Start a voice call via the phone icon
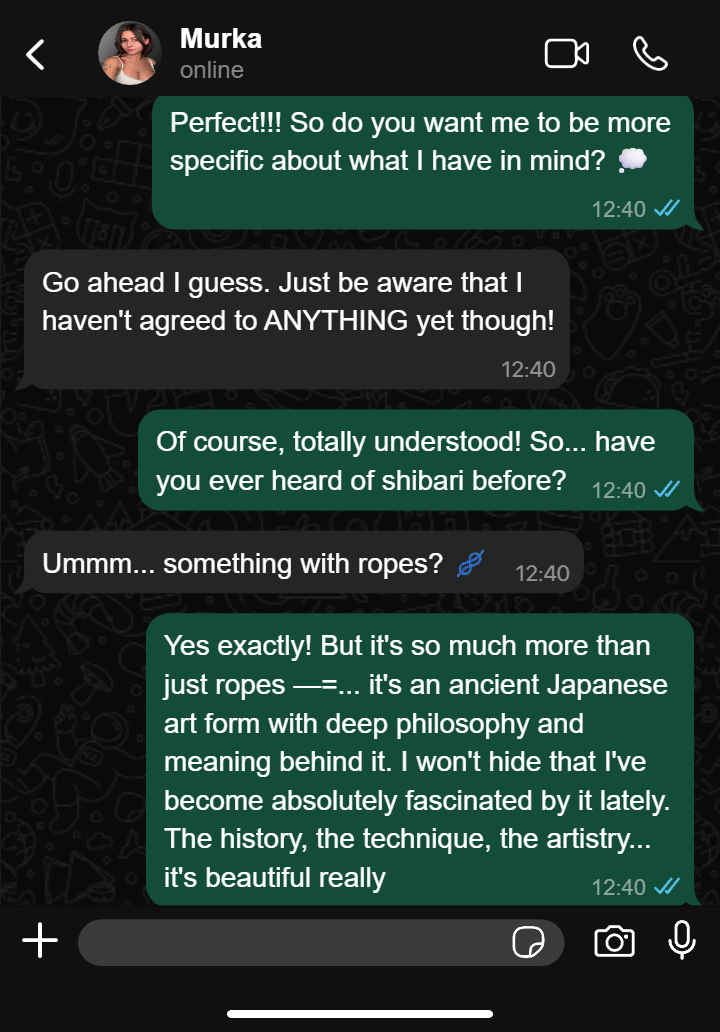This screenshot has height=1032, width=720. [x=650, y=53]
